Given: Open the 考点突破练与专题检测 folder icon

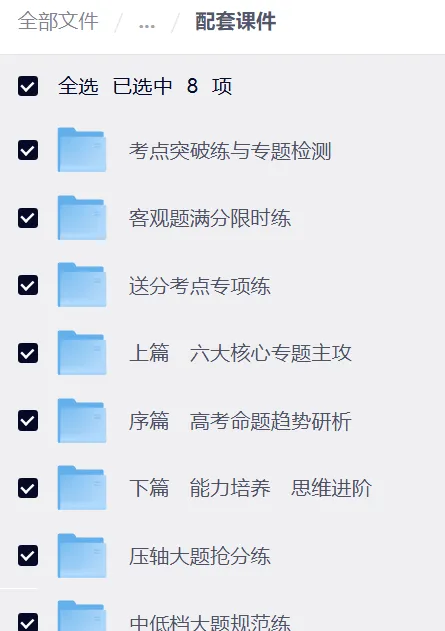Looking at the screenshot, I should tap(82, 150).
